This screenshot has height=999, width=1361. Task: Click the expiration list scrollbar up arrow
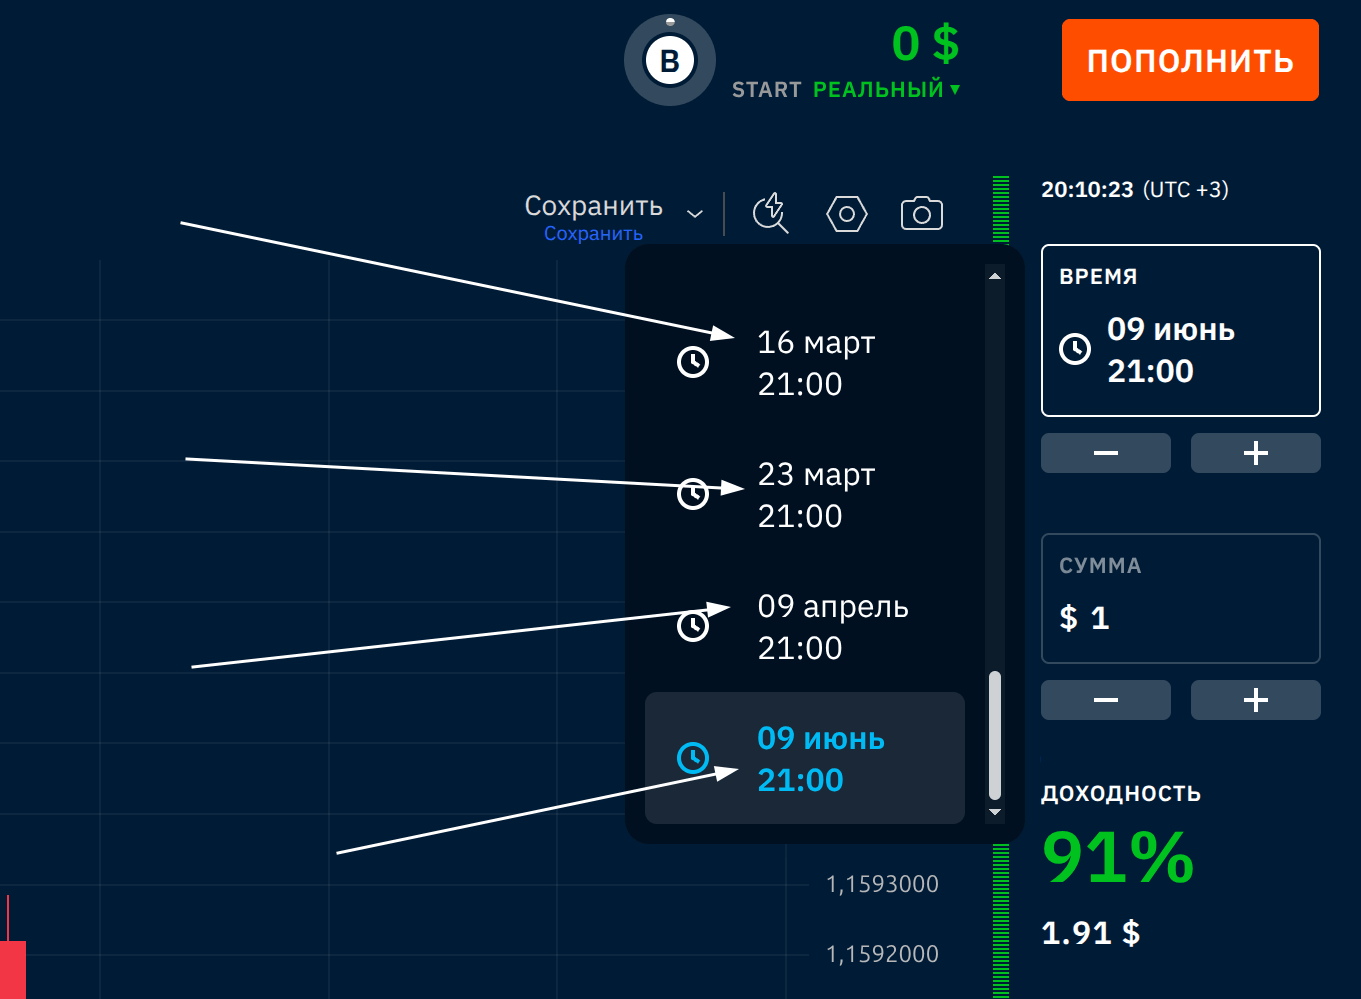click(x=994, y=276)
